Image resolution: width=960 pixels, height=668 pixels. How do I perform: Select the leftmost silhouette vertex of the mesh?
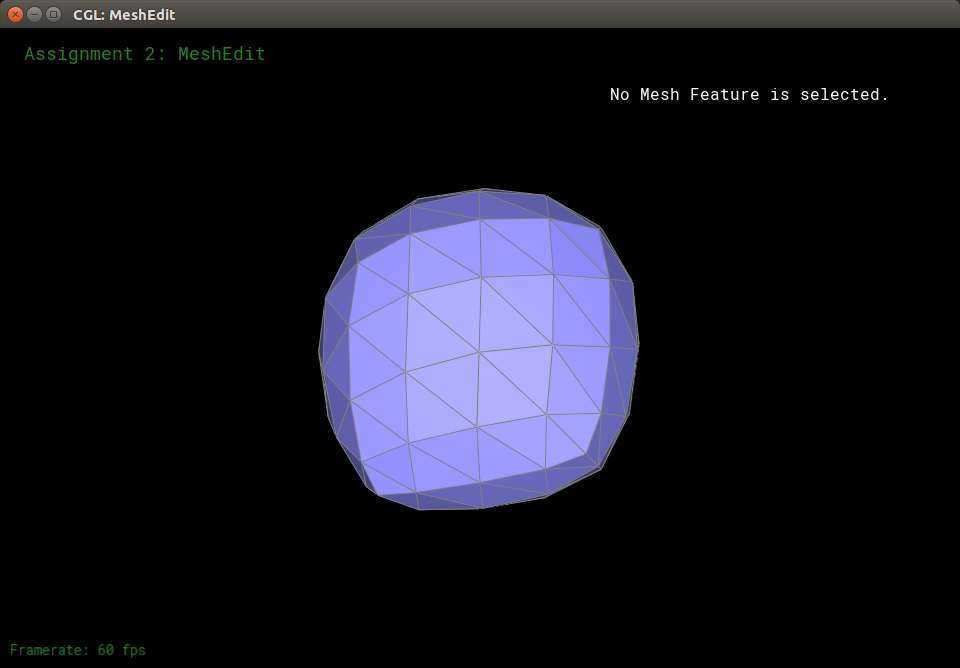(x=319, y=352)
